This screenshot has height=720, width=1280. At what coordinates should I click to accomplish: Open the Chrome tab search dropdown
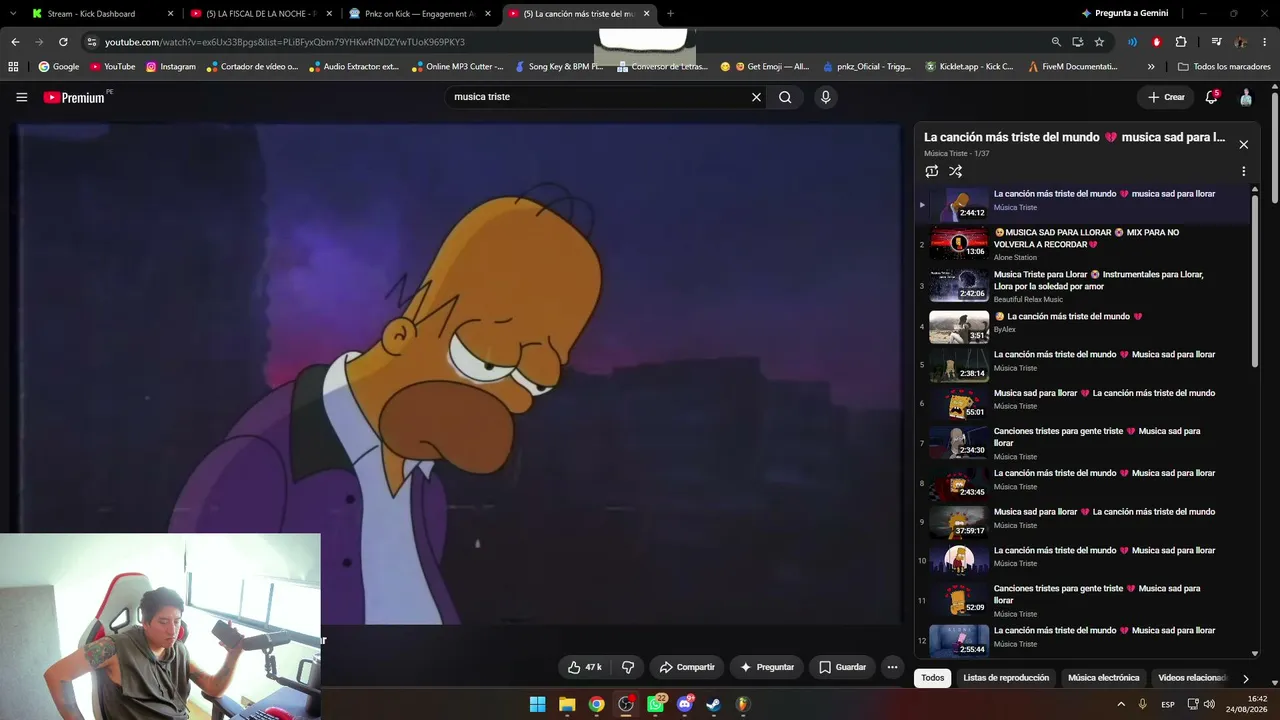(13, 13)
